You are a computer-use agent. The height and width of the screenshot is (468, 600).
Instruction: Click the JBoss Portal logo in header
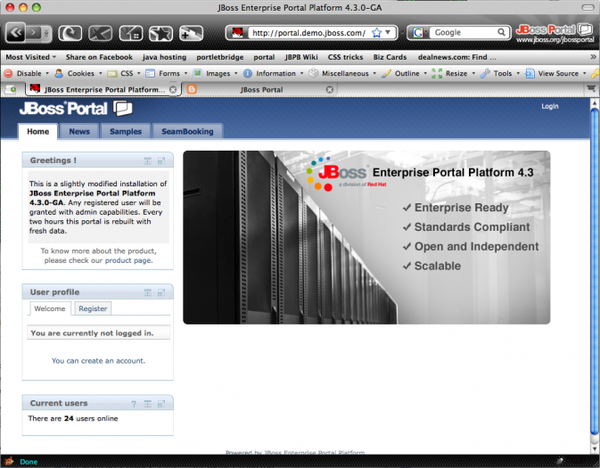[76, 109]
